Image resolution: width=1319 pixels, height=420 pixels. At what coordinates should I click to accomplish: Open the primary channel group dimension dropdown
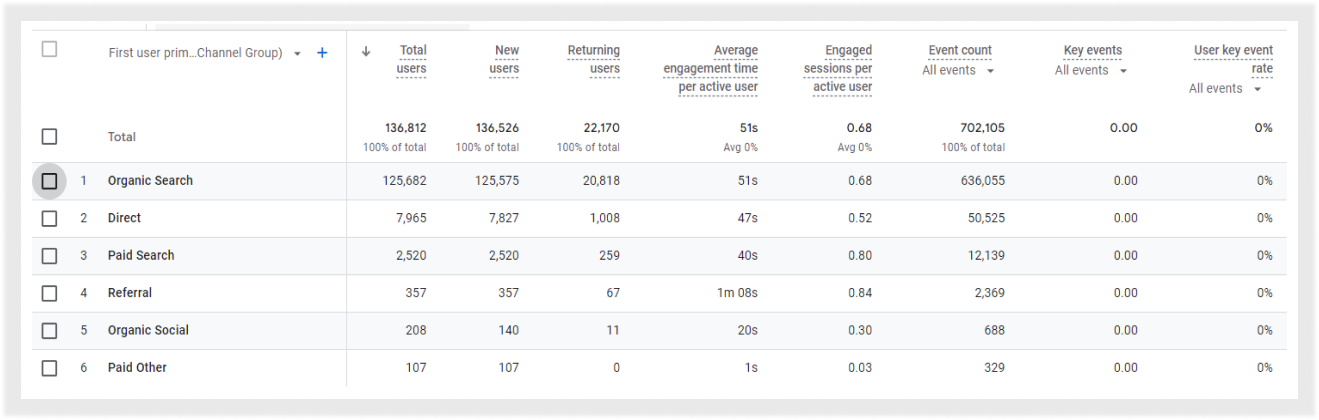click(297, 54)
